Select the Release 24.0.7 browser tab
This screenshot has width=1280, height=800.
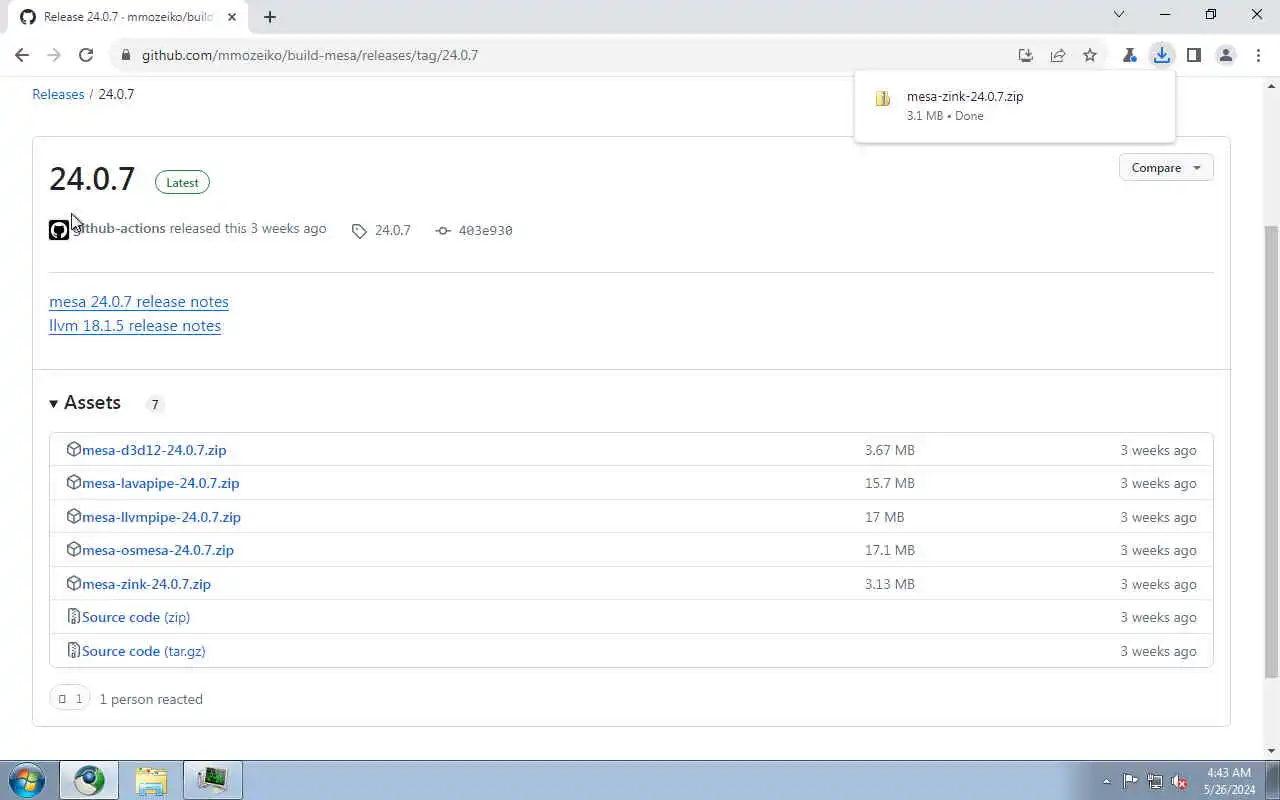[128, 17]
